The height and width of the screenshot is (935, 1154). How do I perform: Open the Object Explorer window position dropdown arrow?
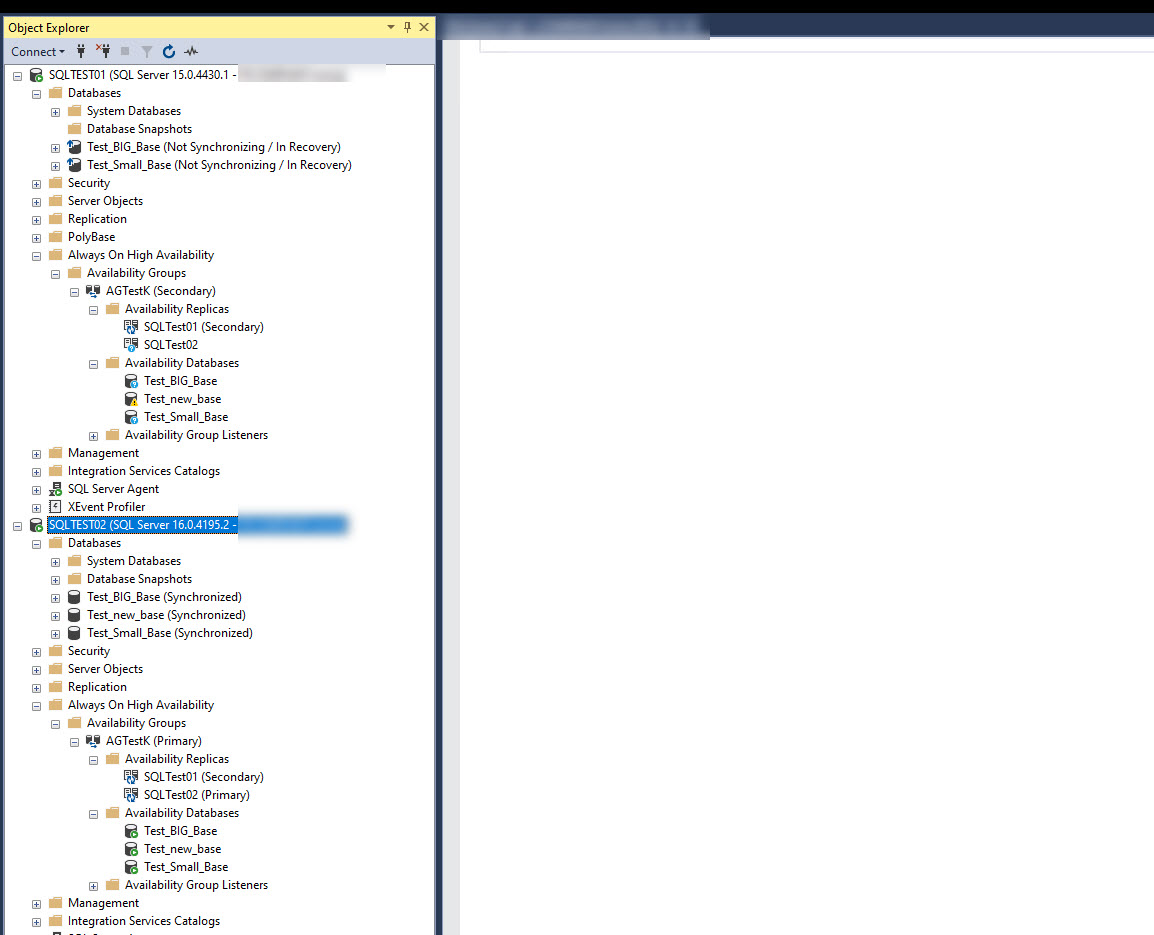click(391, 27)
